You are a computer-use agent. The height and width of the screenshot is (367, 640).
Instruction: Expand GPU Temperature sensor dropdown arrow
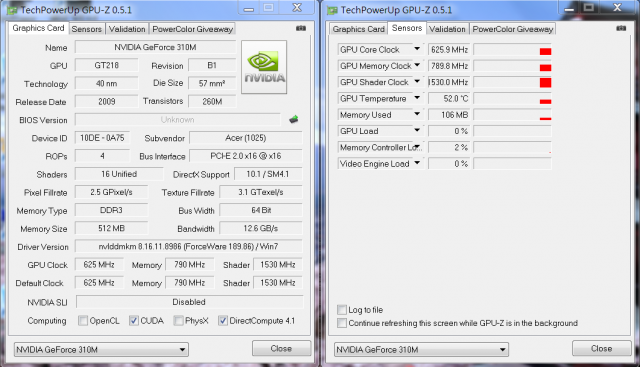[417, 98]
